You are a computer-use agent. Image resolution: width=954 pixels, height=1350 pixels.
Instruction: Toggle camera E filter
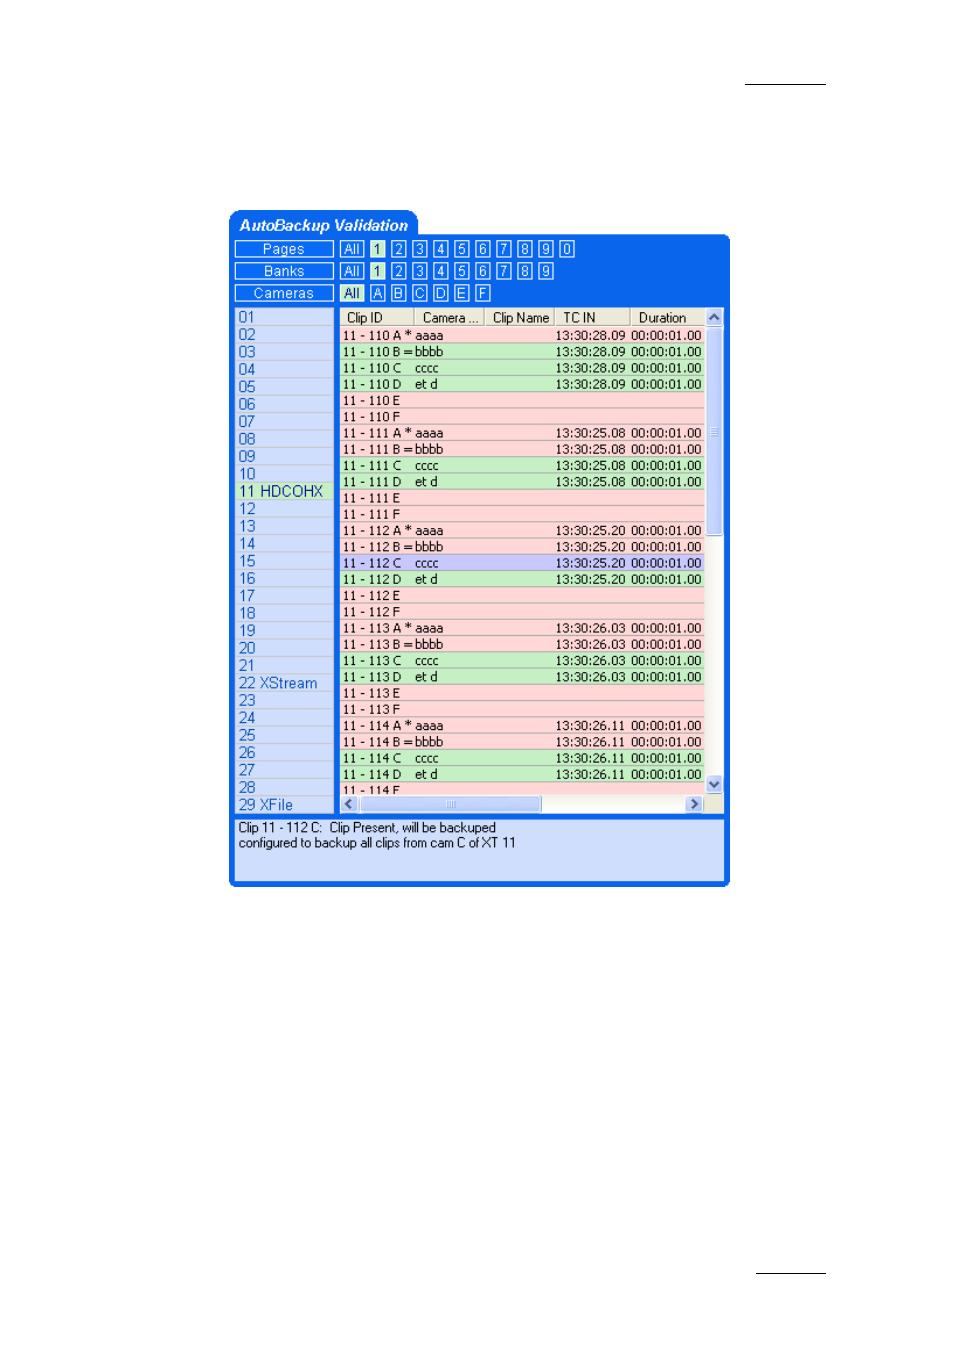click(462, 293)
